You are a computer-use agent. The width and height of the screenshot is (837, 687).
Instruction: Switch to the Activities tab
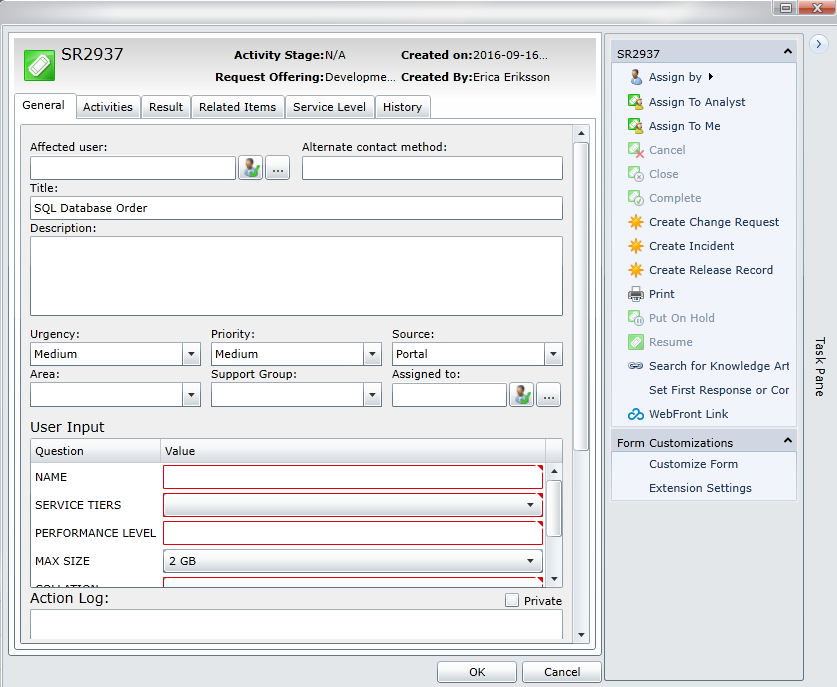coord(108,107)
